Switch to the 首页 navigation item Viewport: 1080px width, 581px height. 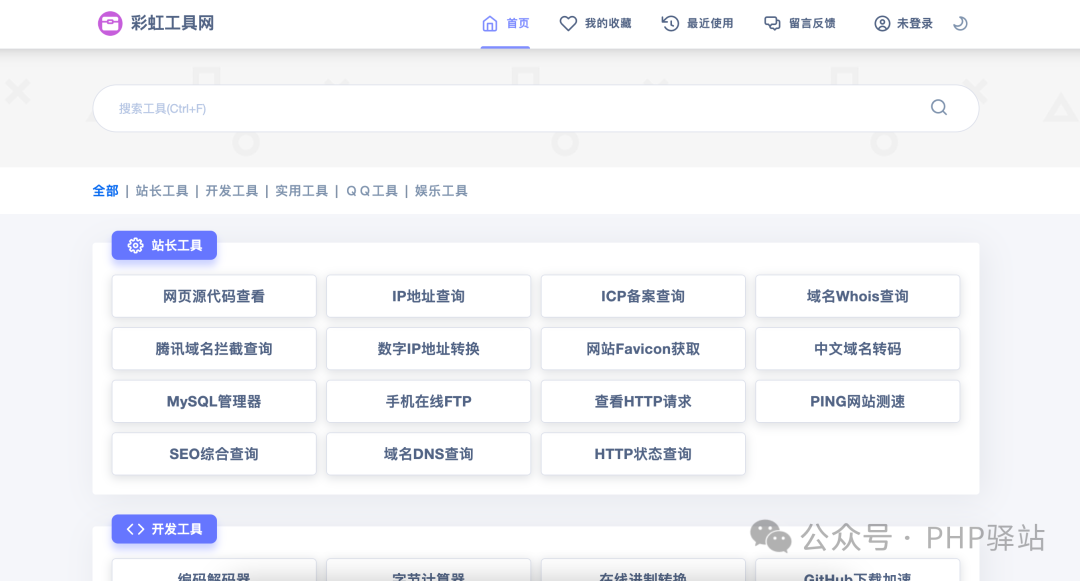click(505, 22)
